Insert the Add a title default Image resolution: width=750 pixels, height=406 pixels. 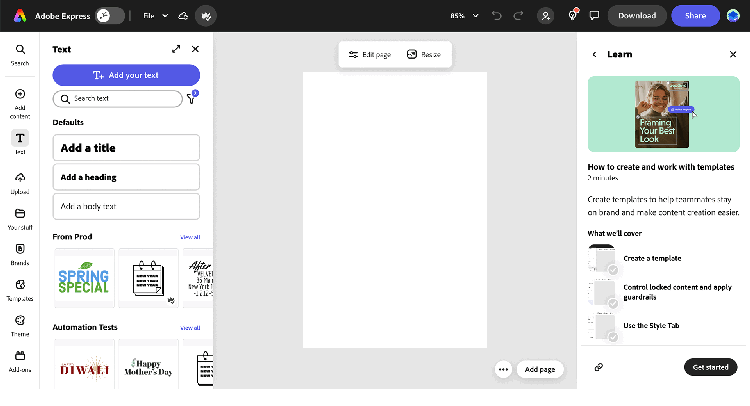[126, 148]
